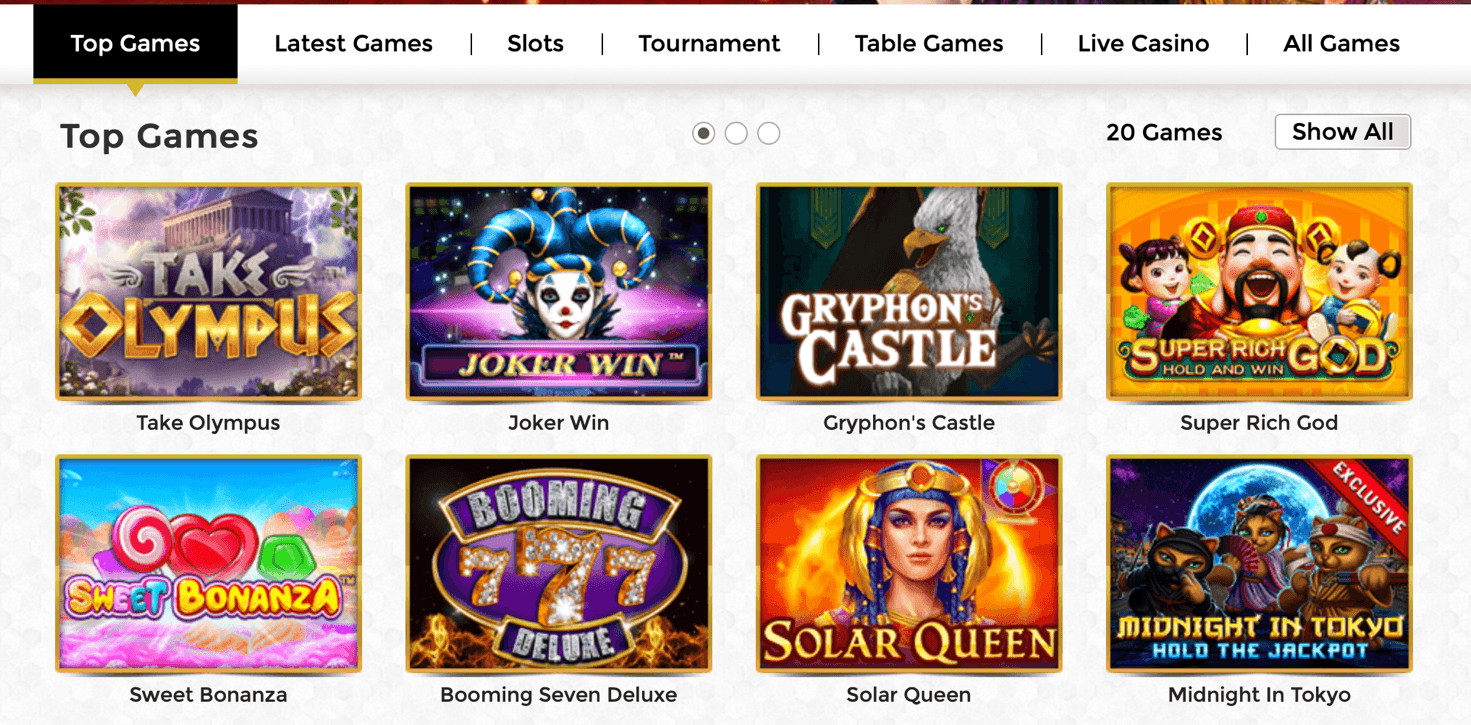This screenshot has width=1471, height=725.
Task: Switch to the Live Casino tab
Action: tap(1143, 44)
